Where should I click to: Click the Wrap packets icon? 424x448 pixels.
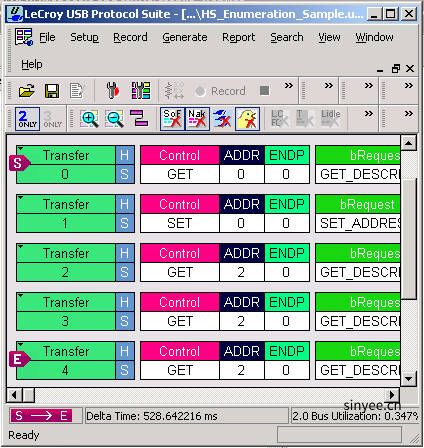[139, 119]
